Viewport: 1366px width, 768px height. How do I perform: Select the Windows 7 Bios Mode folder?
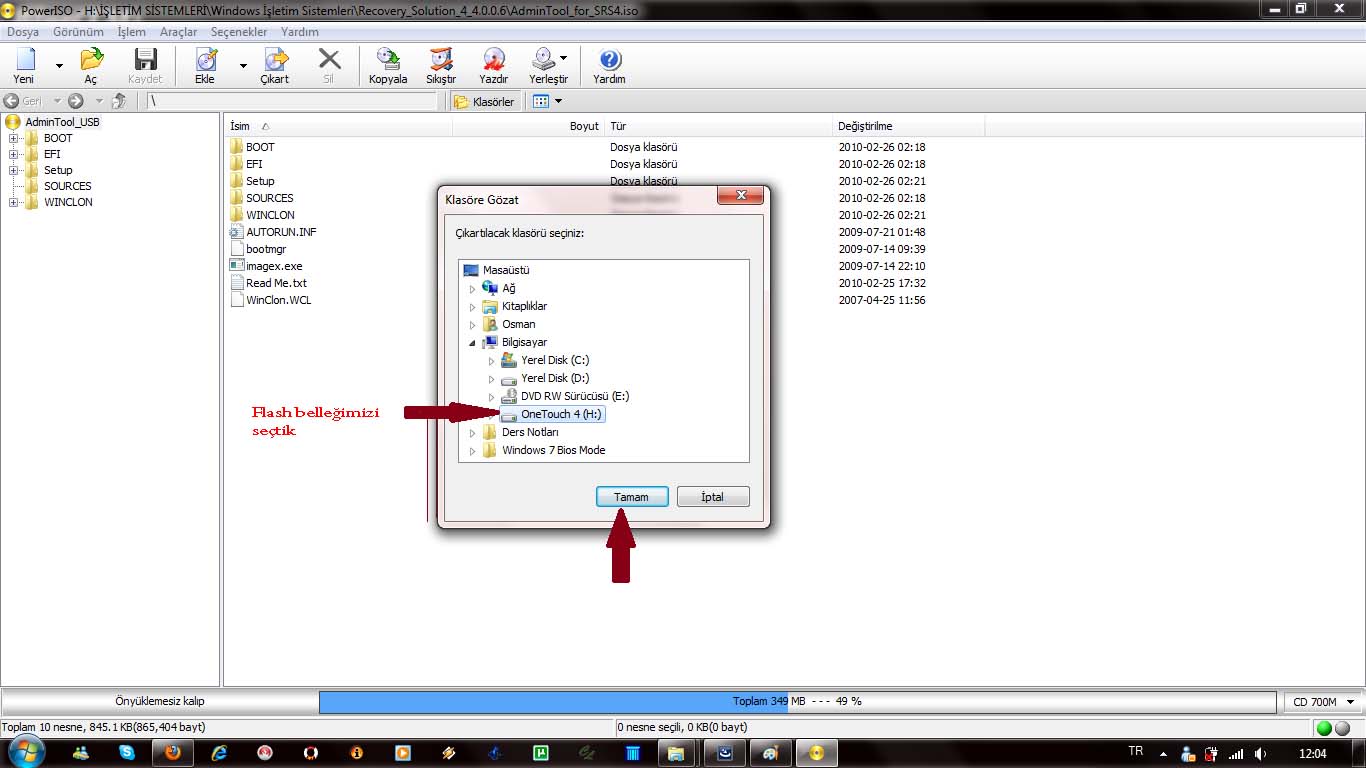coord(553,450)
